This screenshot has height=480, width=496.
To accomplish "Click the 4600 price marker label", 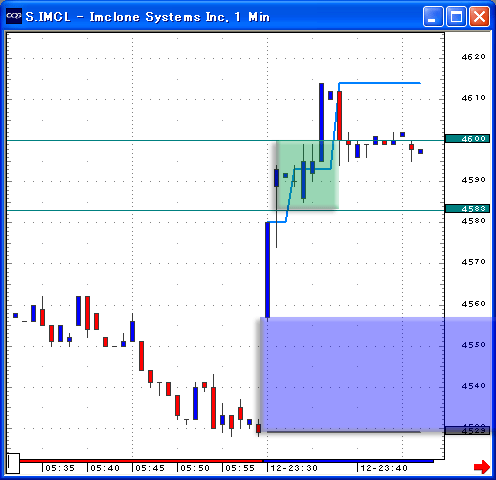I will click(467, 139).
